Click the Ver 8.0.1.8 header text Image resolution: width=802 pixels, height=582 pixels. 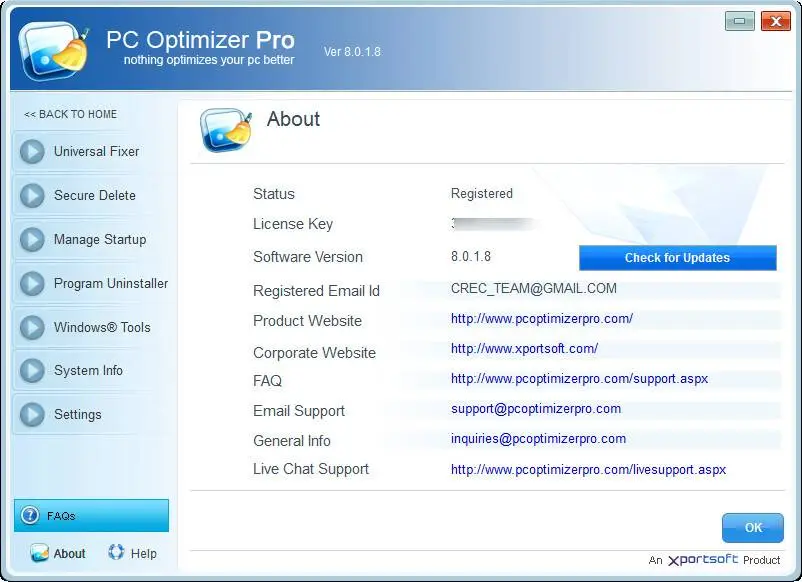coord(352,52)
